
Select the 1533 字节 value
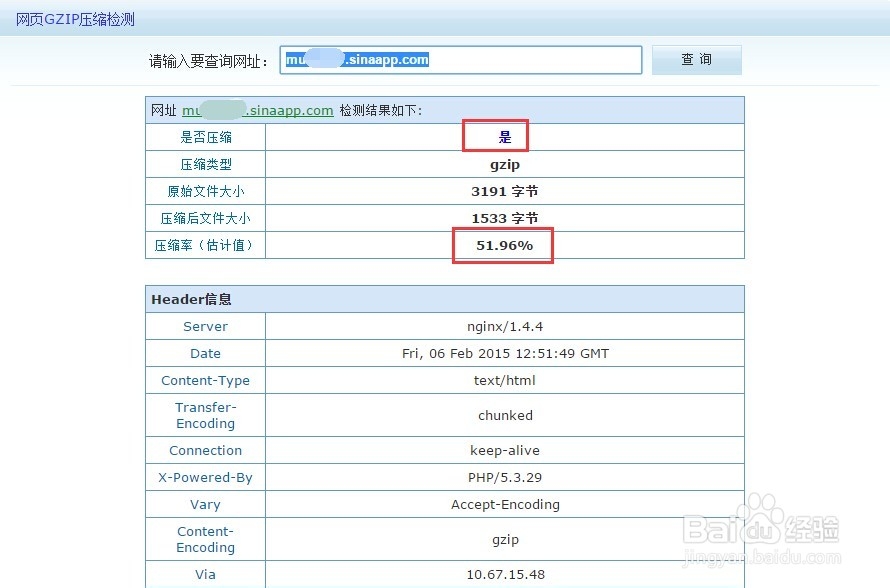pyautogui.click(x=505, y=218)
